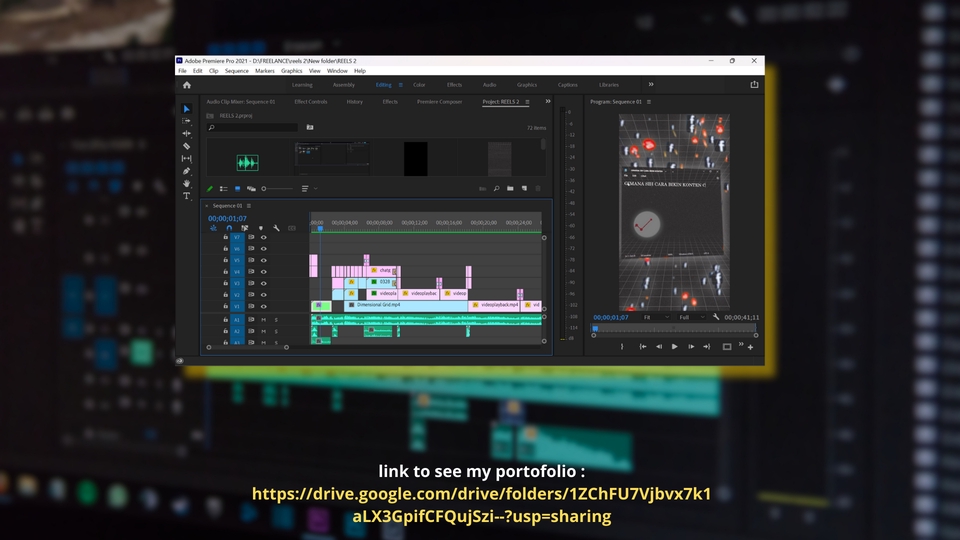Select the Type tool
Viewport: 960px width, 540px height.
(187, 196)
